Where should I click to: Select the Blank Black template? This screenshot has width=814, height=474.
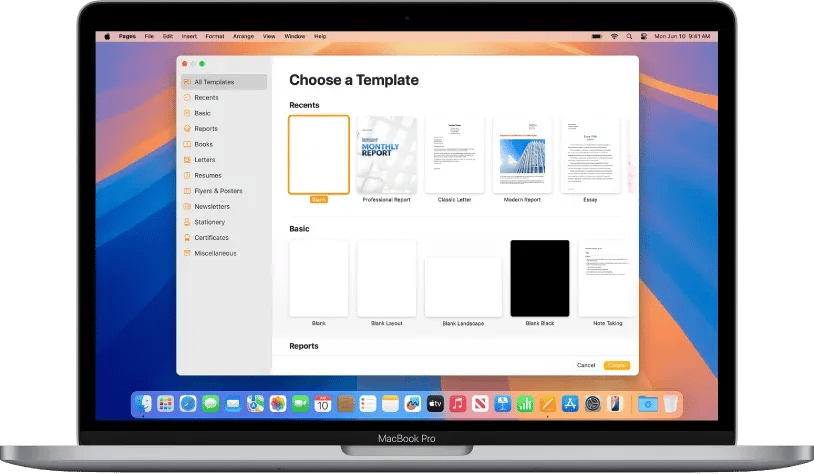click(x=540, y=278)
